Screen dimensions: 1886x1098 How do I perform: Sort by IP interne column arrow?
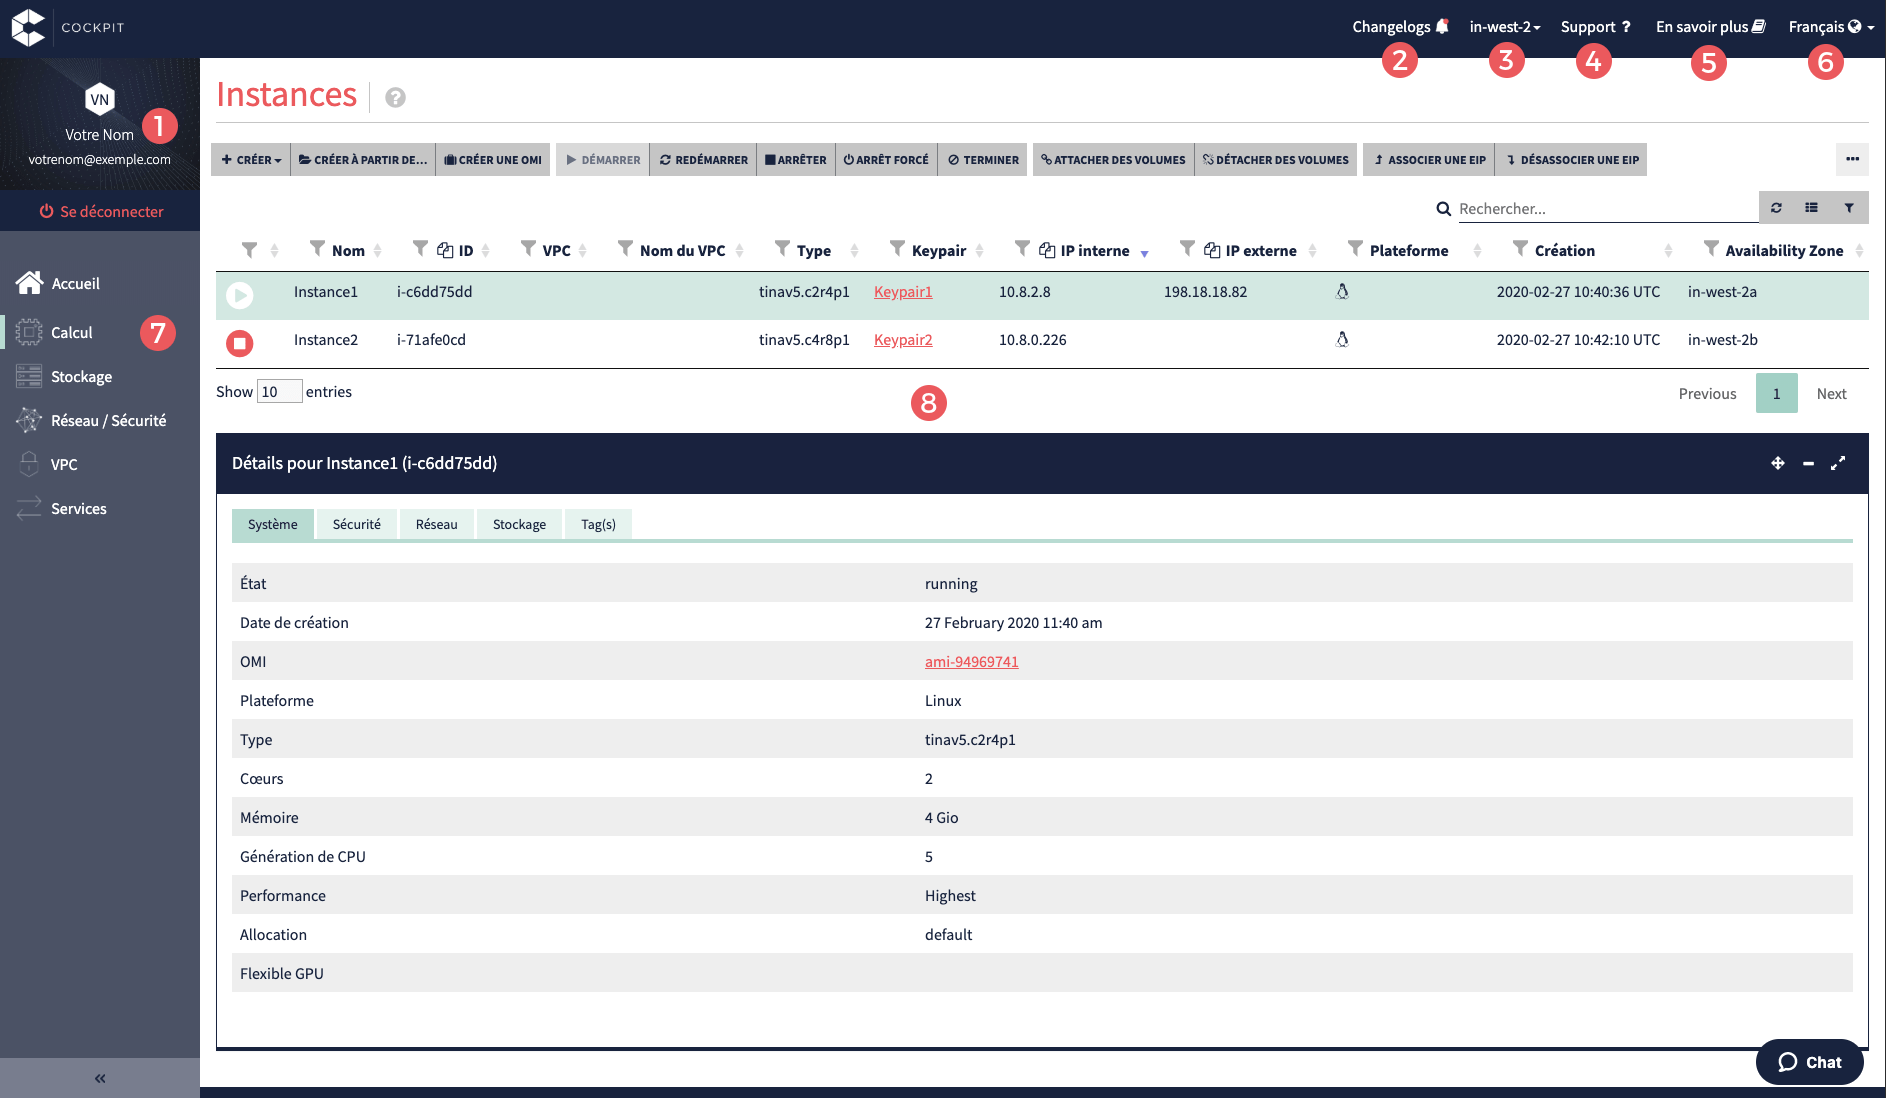[1144, 253]
